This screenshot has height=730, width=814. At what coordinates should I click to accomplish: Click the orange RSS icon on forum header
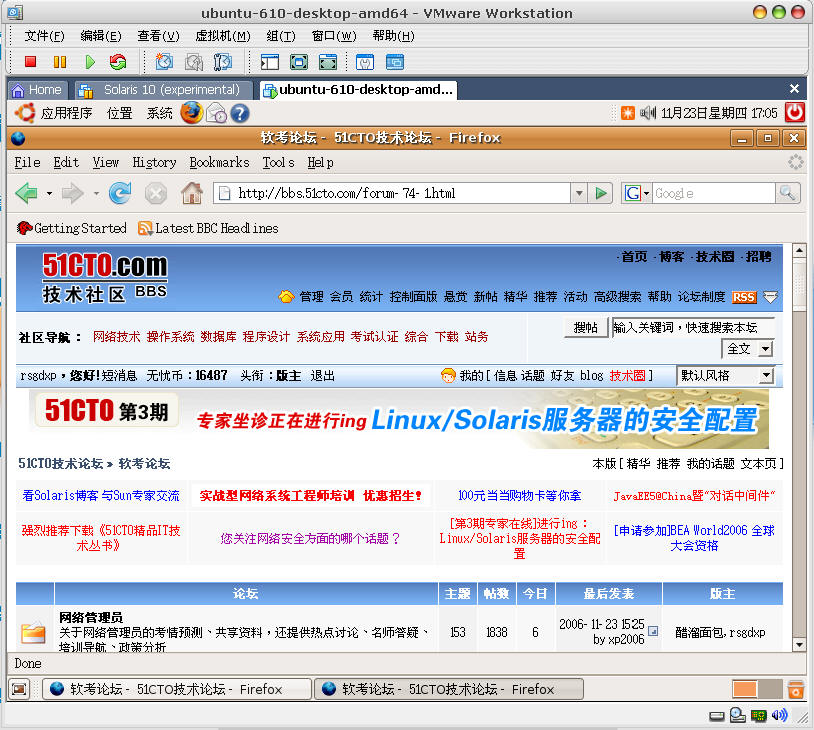pos(744,297)
